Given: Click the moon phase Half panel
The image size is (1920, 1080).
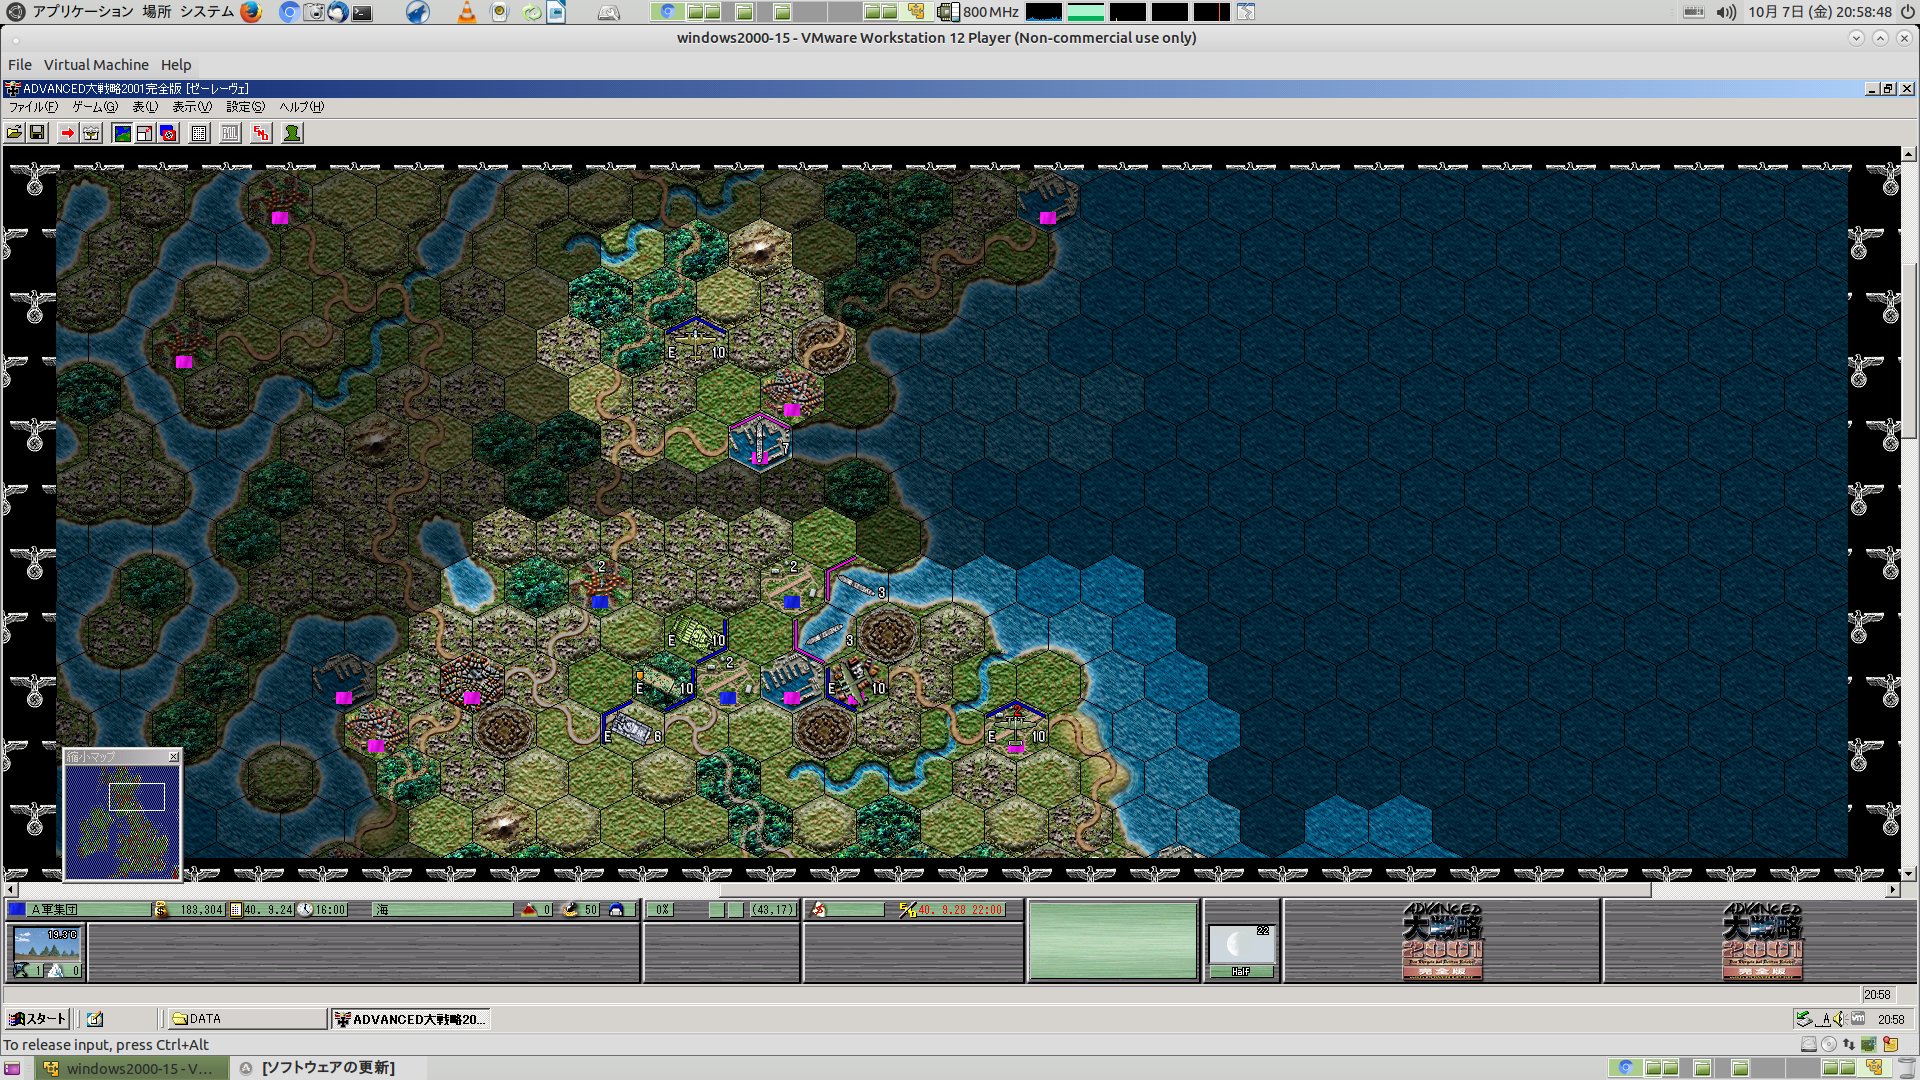Looking at the screenshot, I should 1241,950.
